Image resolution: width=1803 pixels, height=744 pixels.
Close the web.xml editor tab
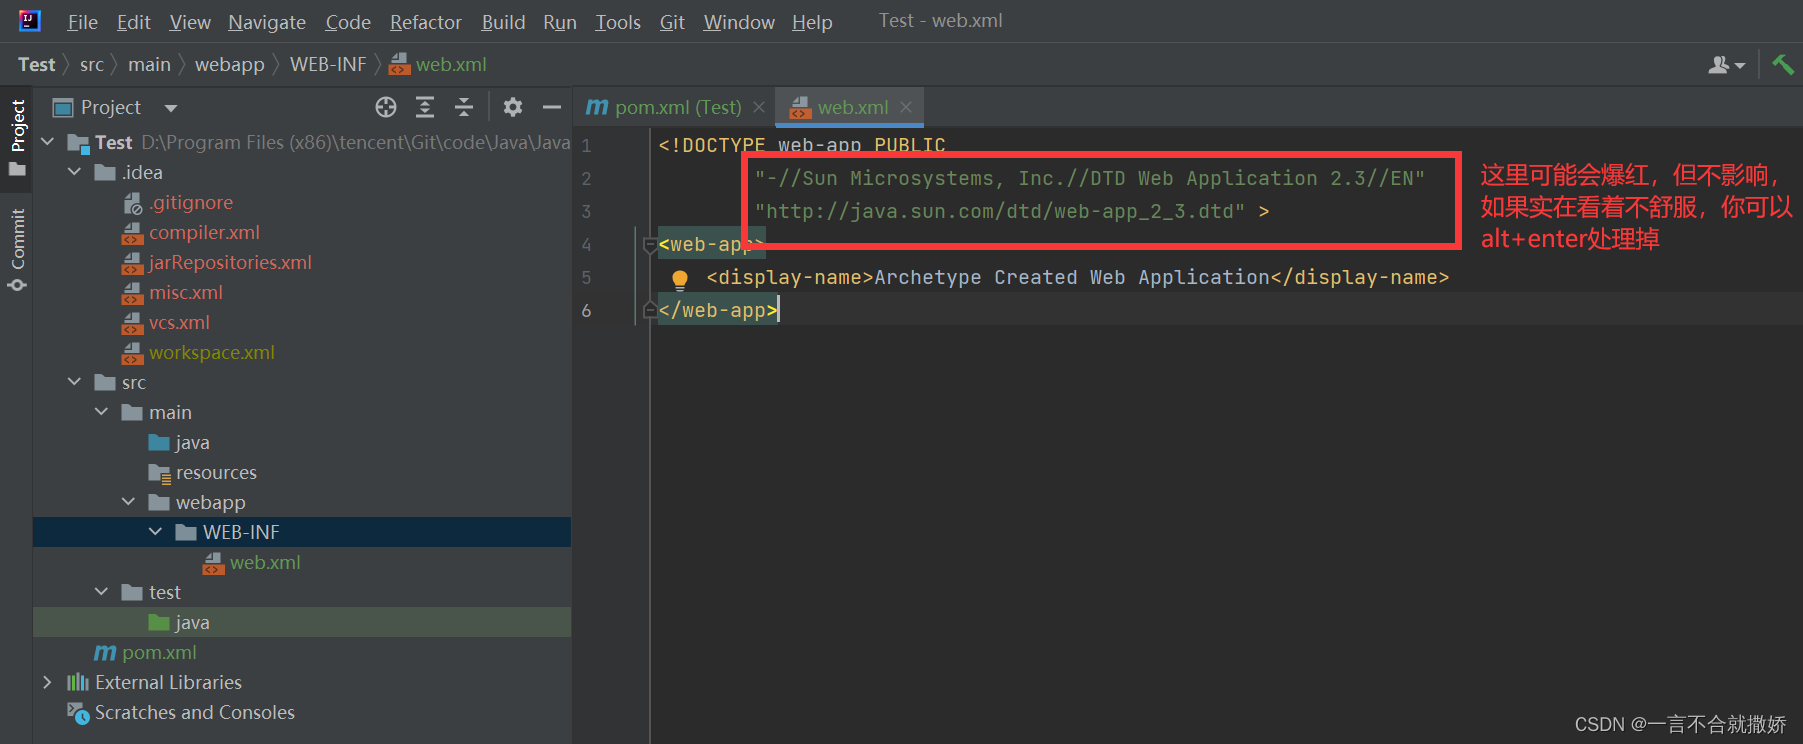tap(906, 107)
